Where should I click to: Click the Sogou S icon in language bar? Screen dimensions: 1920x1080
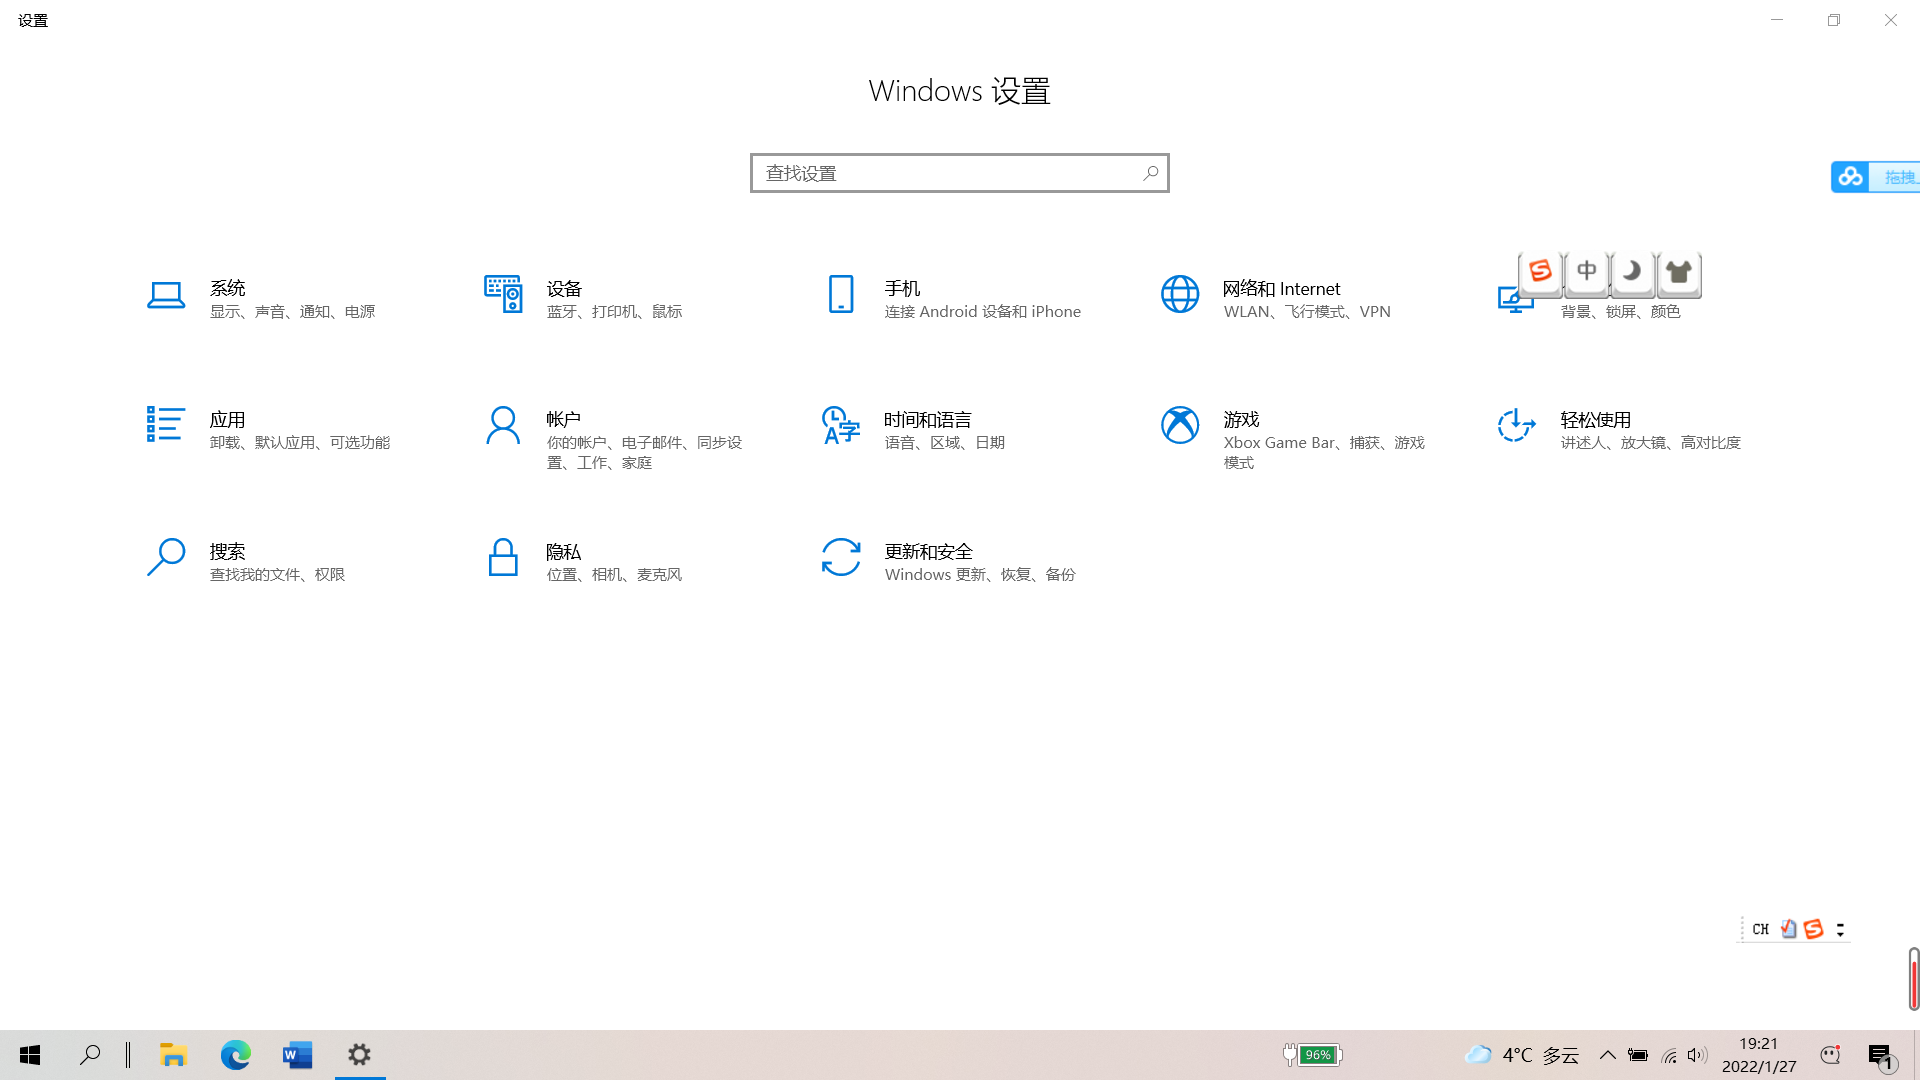click(x=1813, y=929)
